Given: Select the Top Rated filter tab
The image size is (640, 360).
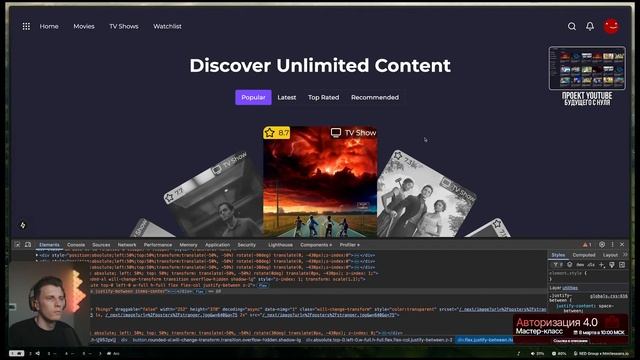Looking at the screenshot, I should (323, 97).
